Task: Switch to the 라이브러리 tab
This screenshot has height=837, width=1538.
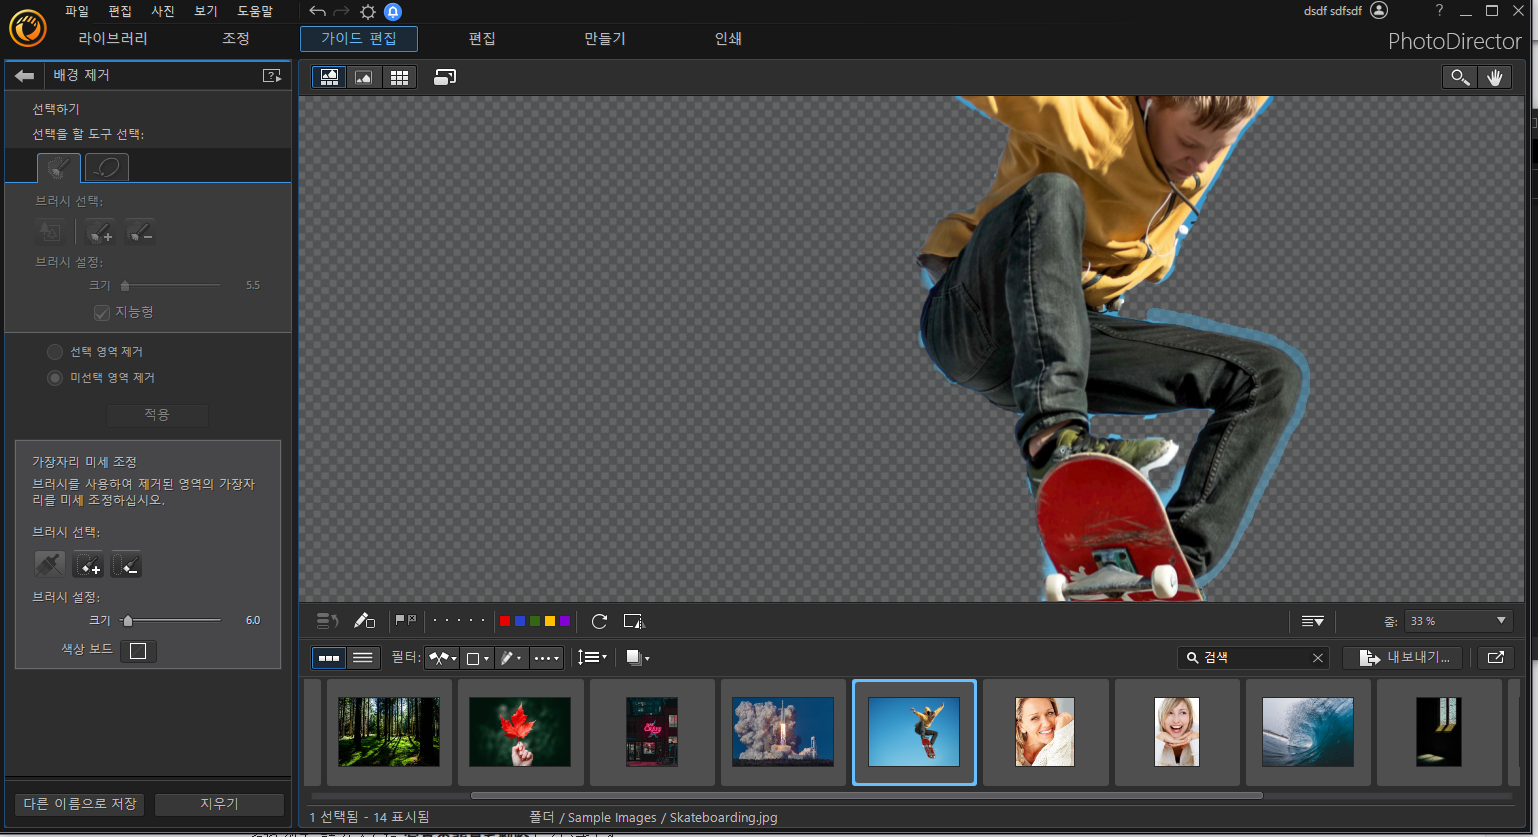Action: point(113,39)
